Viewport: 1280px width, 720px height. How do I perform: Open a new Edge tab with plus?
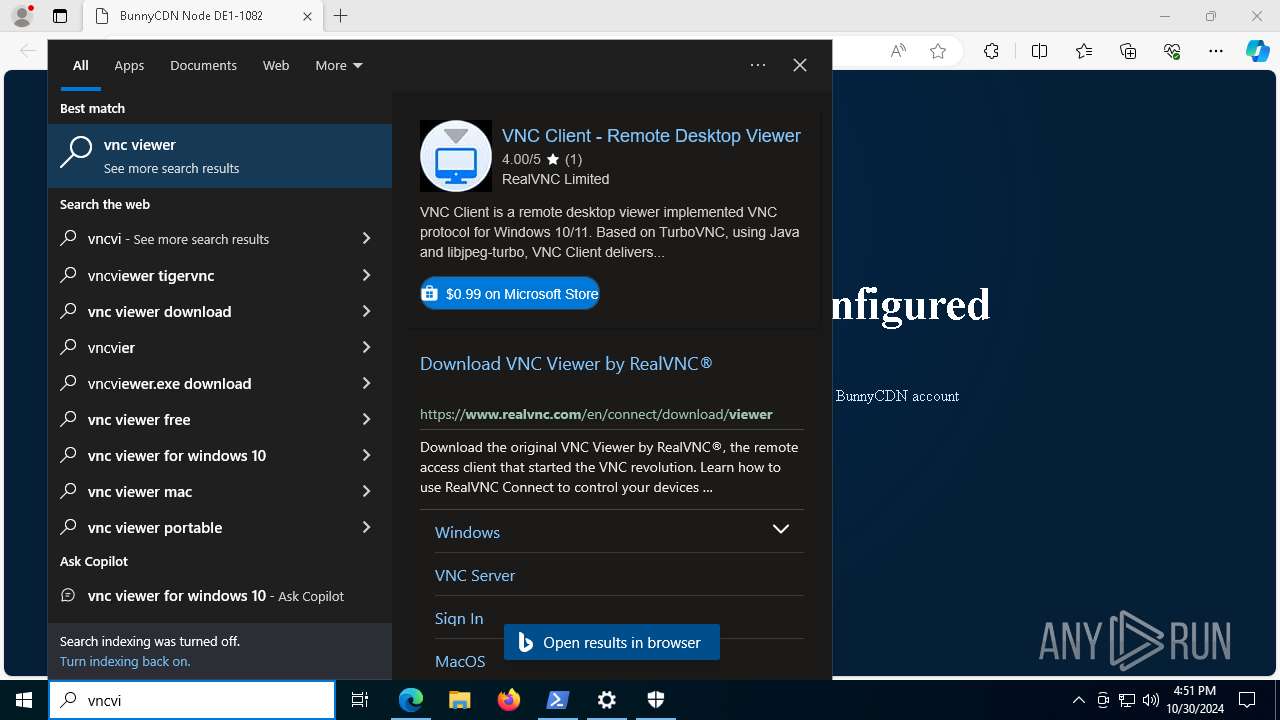[x=341, y=16]
